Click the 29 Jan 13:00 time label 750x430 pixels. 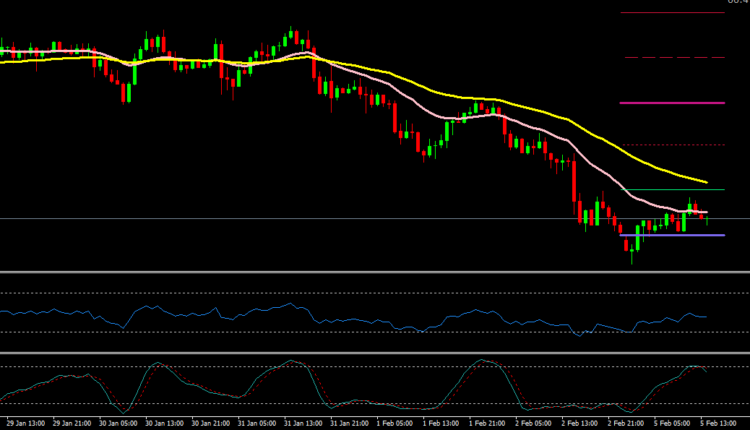24,424
